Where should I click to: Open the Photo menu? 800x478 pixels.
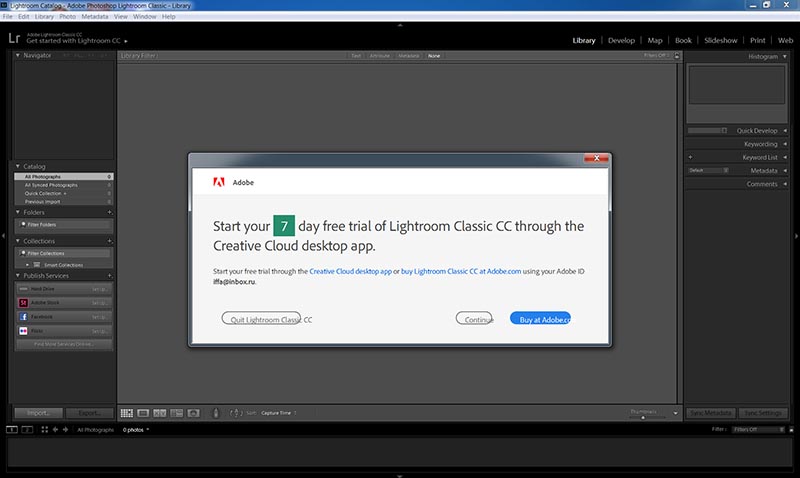67,16
